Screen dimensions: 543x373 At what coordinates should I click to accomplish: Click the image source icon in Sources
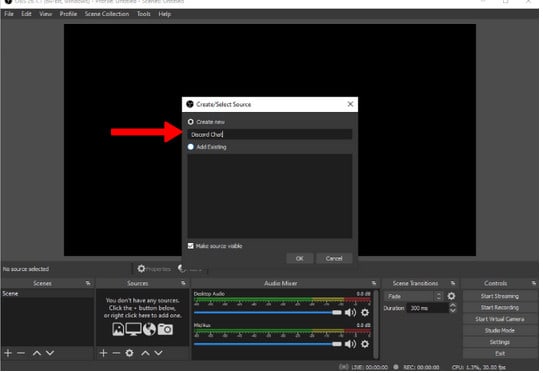[118, 330]
